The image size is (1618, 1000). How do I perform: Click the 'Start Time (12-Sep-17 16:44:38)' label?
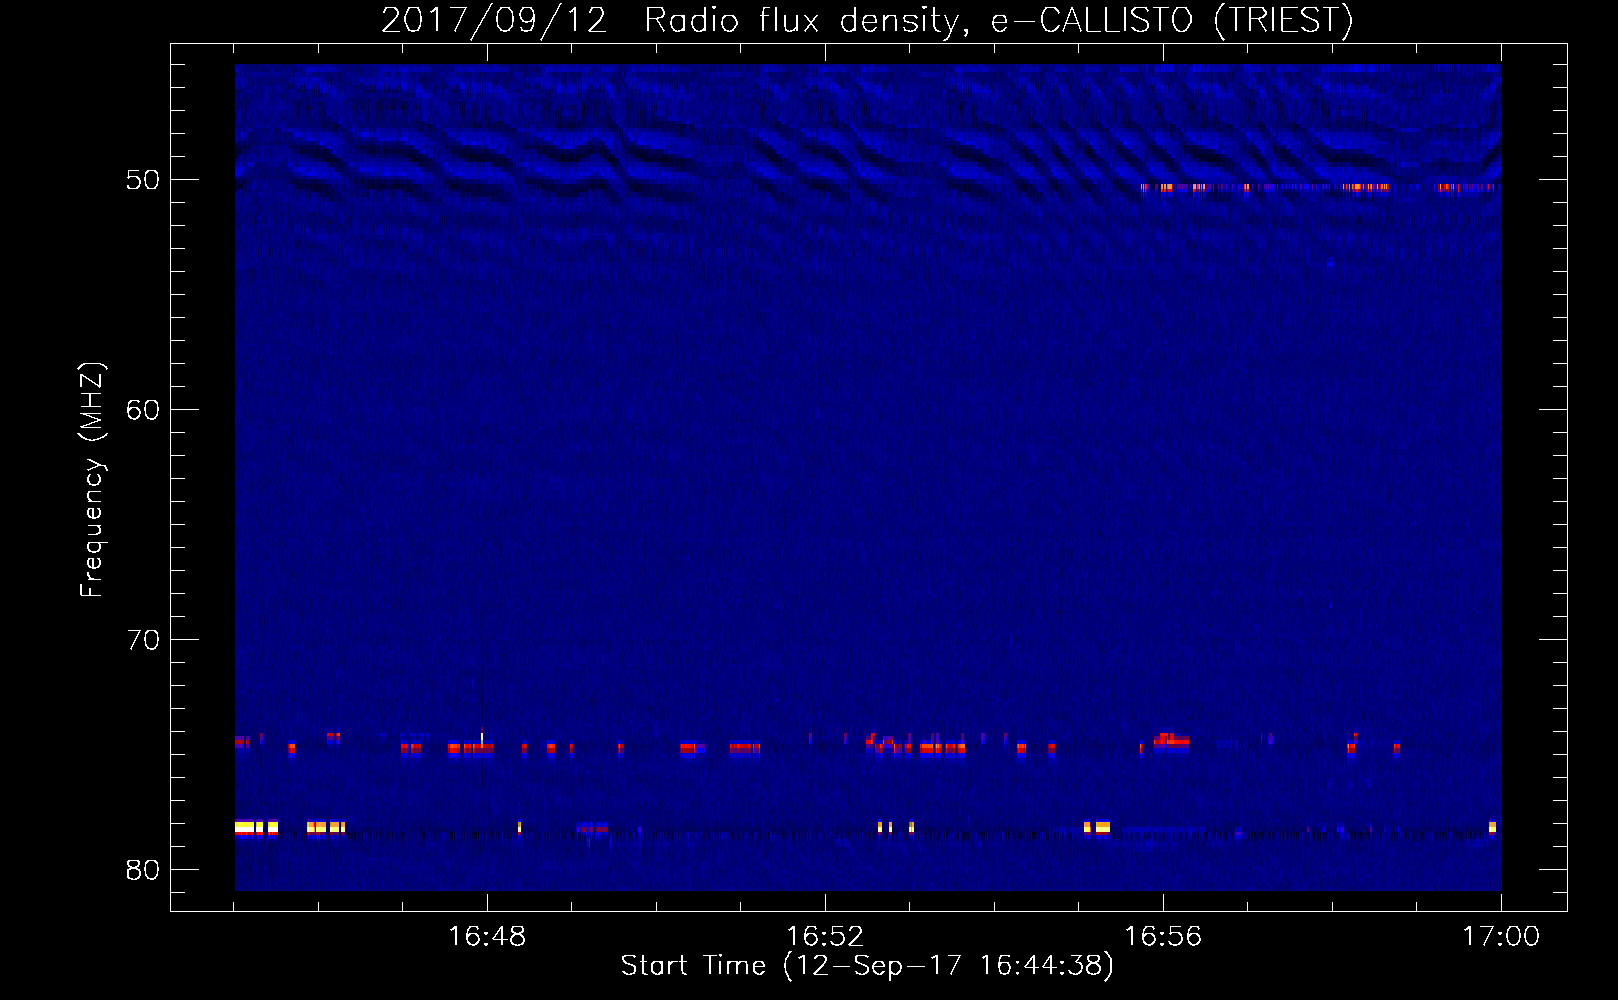click(x=867, y=966)
